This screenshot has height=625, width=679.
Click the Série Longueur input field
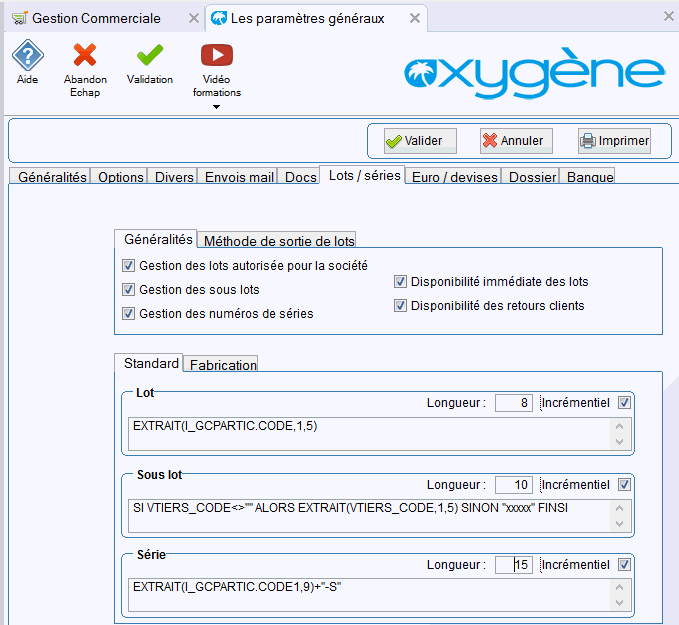pos(514,565)
